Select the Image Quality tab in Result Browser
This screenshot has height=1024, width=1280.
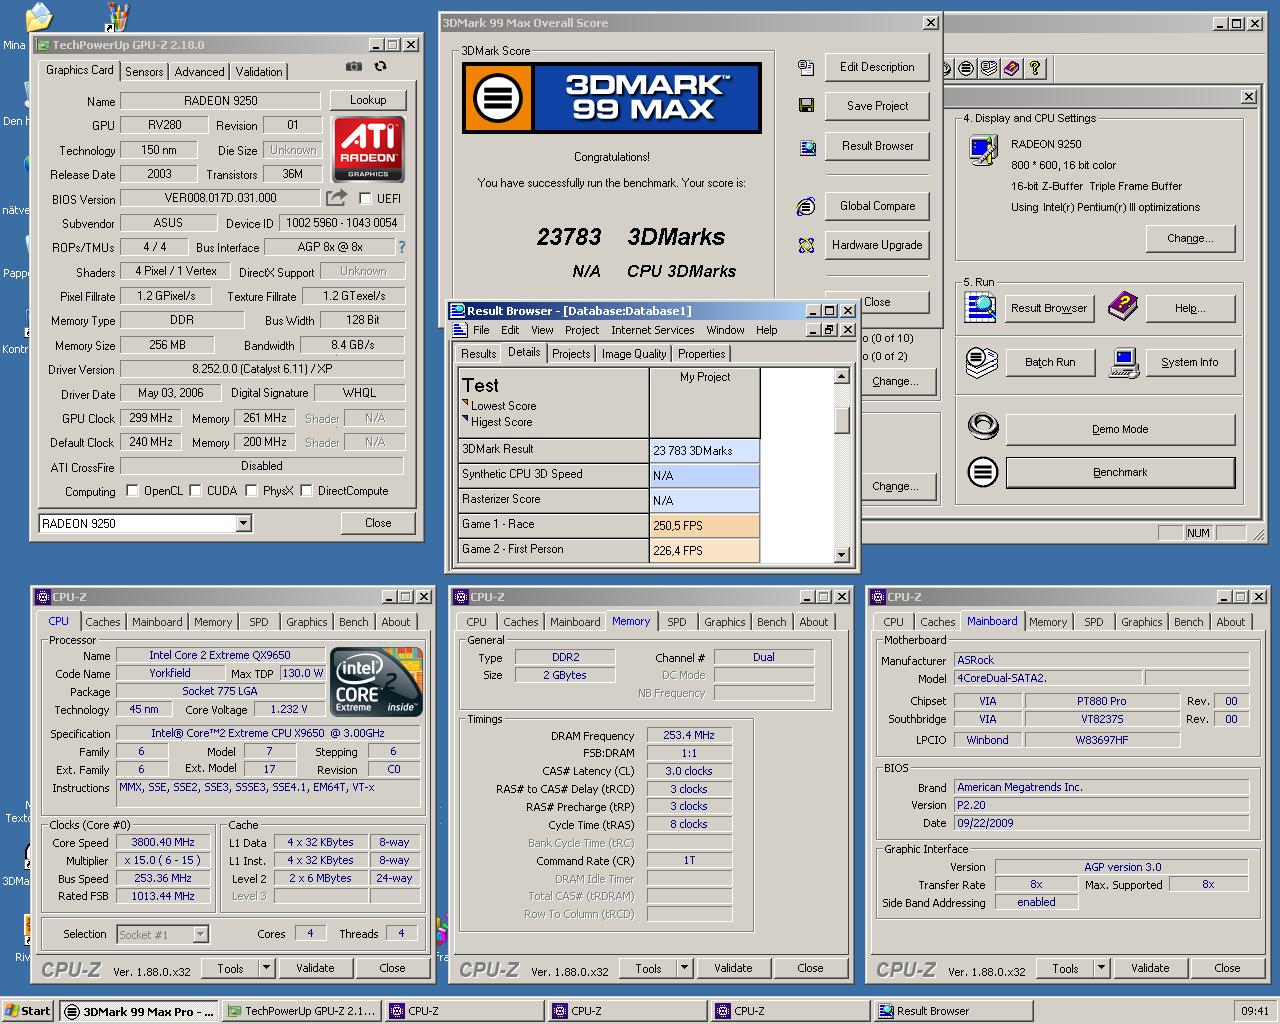point(634,354)
